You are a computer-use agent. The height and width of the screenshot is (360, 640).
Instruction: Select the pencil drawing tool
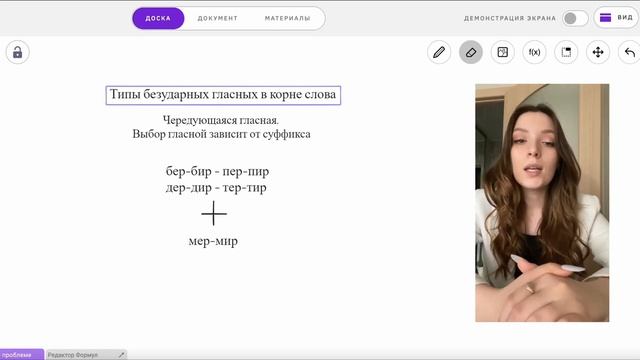(x=439, y=52)
